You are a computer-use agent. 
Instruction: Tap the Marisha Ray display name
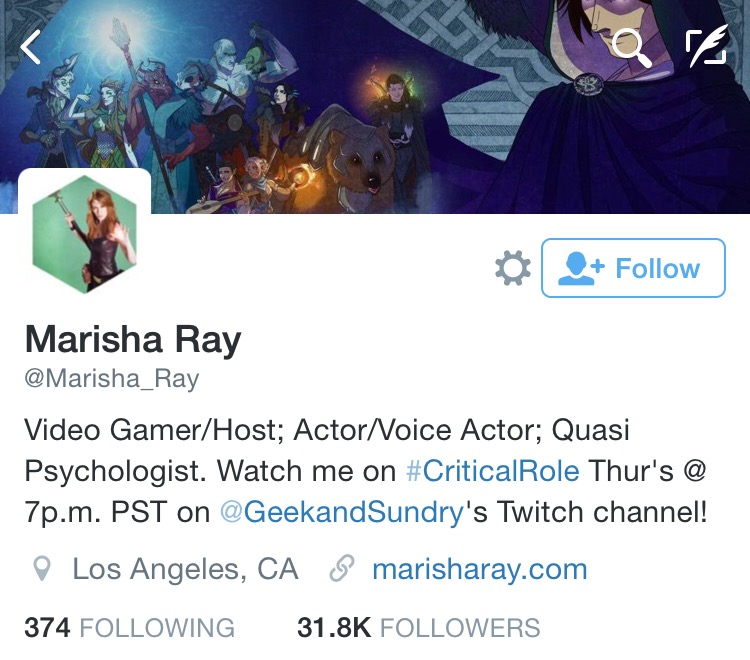point(133,340)
